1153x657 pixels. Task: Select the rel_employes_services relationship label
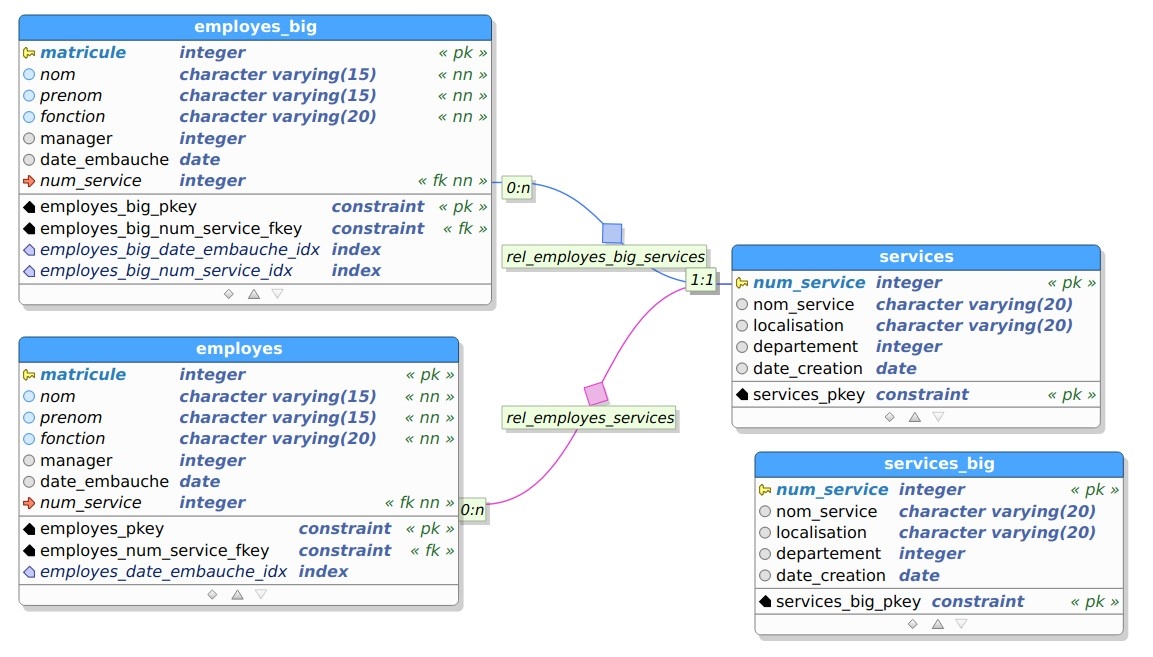pos(589,418)
